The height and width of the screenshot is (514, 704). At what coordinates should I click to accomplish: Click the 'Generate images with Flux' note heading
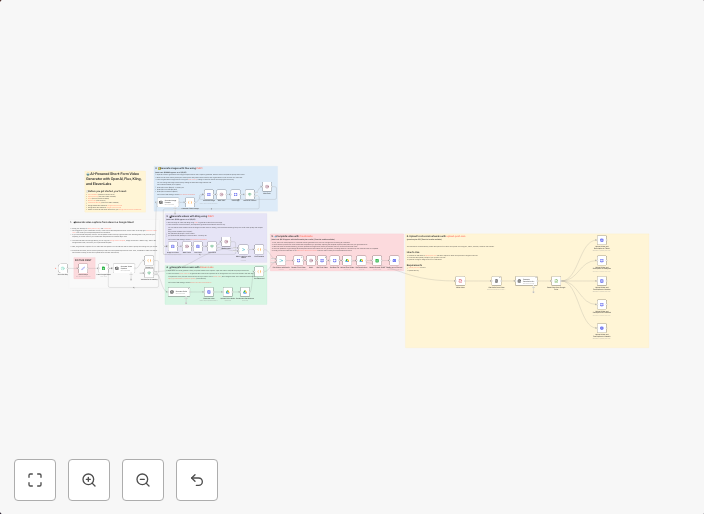(x=180, y=168)
